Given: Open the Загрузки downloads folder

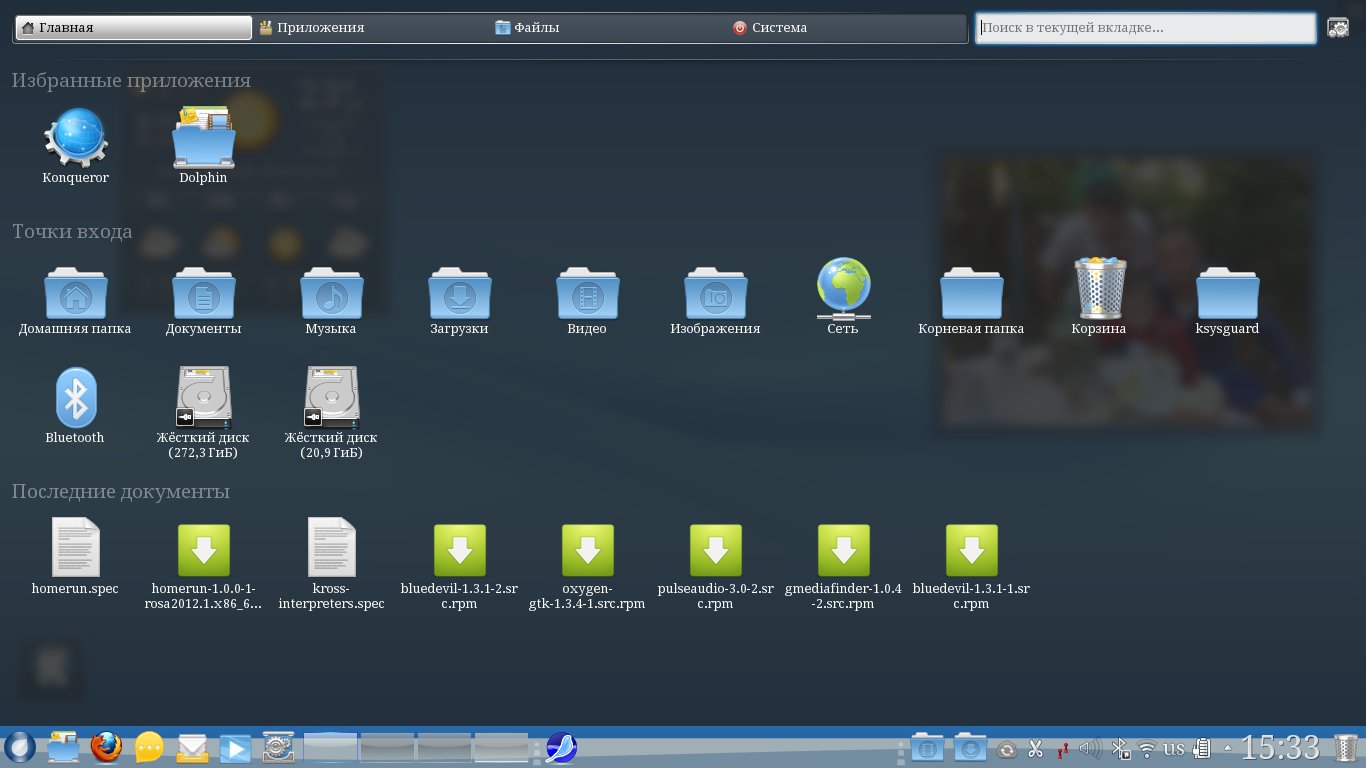Looking at the screenshot, I should (x=459, y=292).
